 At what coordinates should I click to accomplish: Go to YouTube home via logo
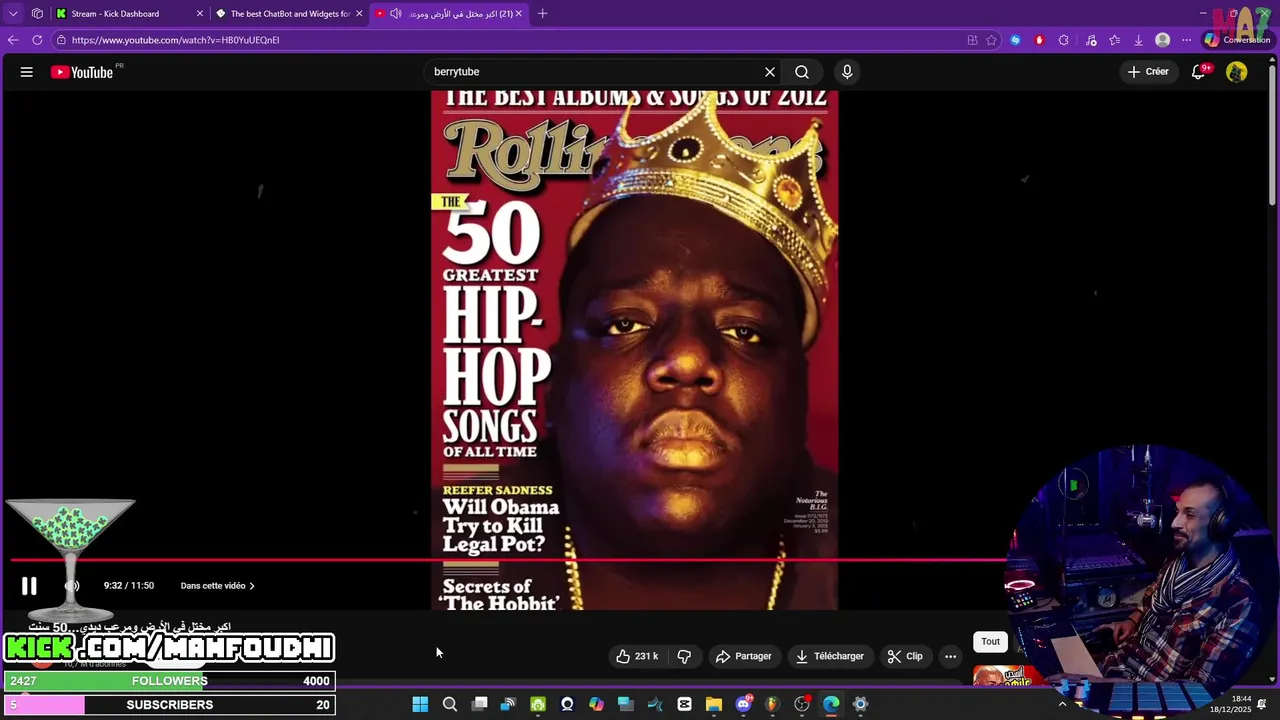[x=82, y=72]
